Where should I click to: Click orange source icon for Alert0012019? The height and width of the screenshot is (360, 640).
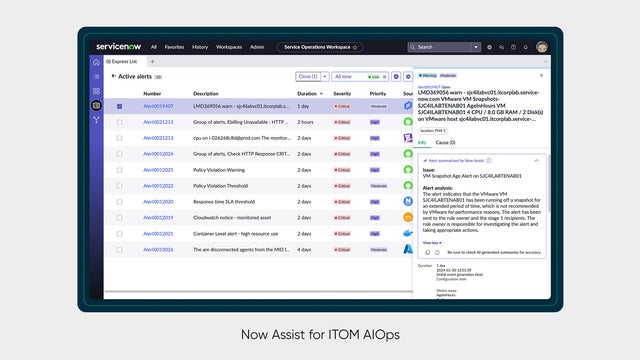click(408, 217)
